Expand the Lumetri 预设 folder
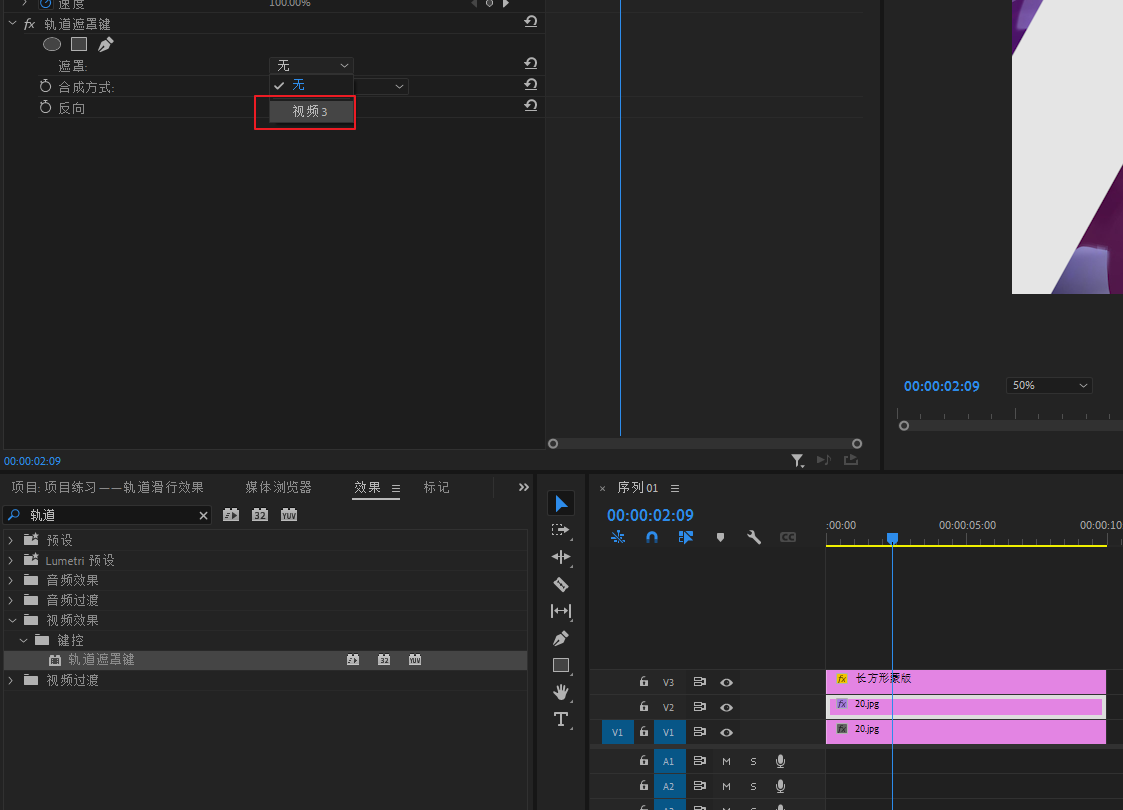This screenshot has width=1123, height=810. 11,560
